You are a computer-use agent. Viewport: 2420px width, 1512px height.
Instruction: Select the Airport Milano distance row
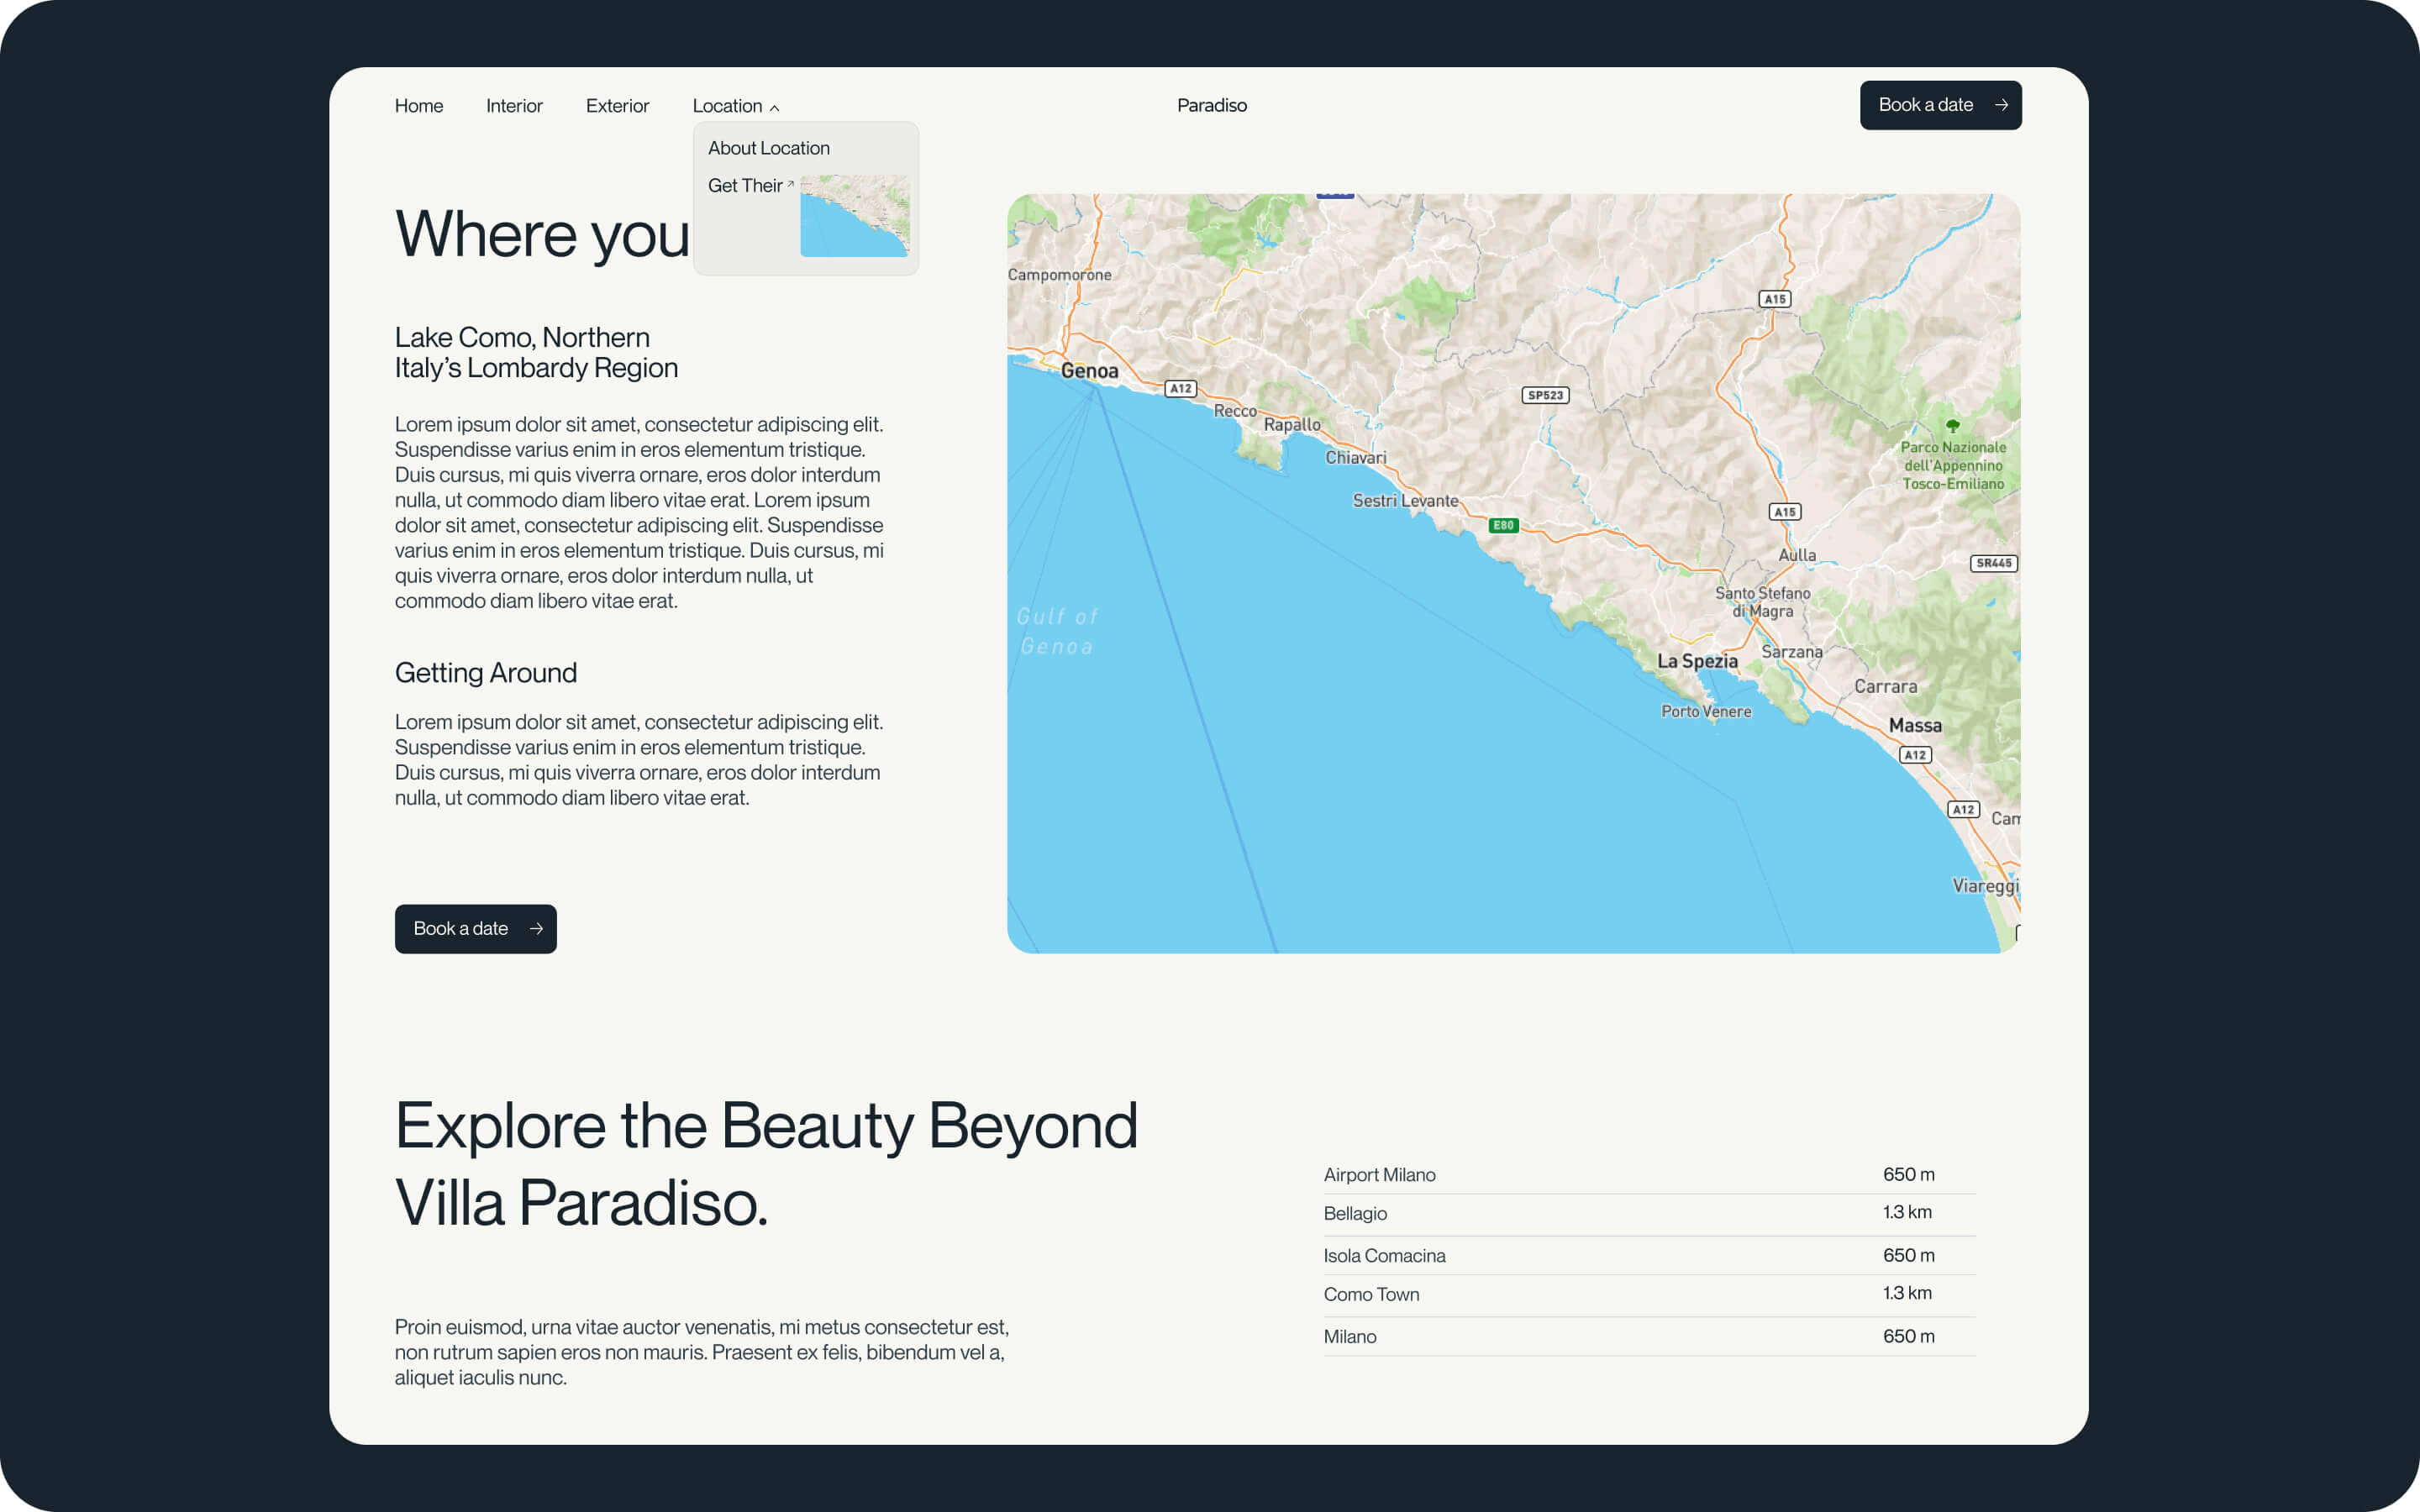pos(1648,1174)
